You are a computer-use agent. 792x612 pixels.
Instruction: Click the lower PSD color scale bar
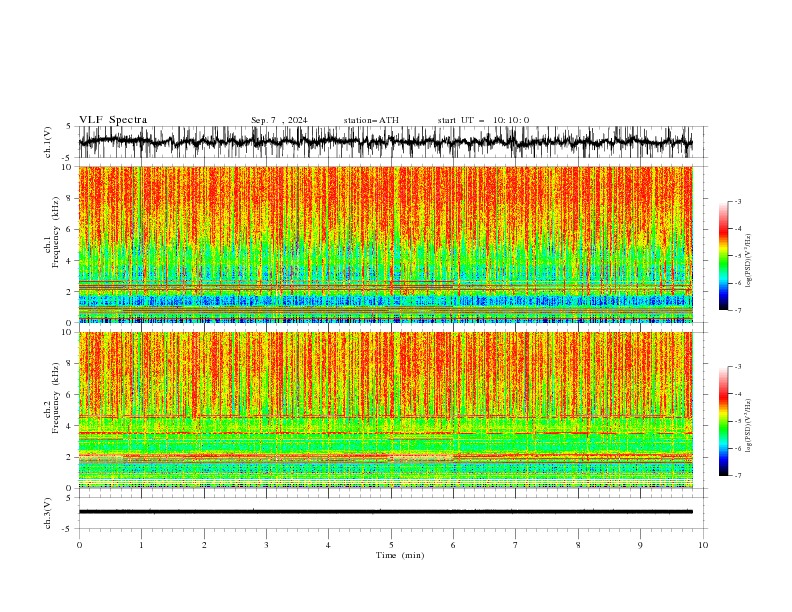723,421
